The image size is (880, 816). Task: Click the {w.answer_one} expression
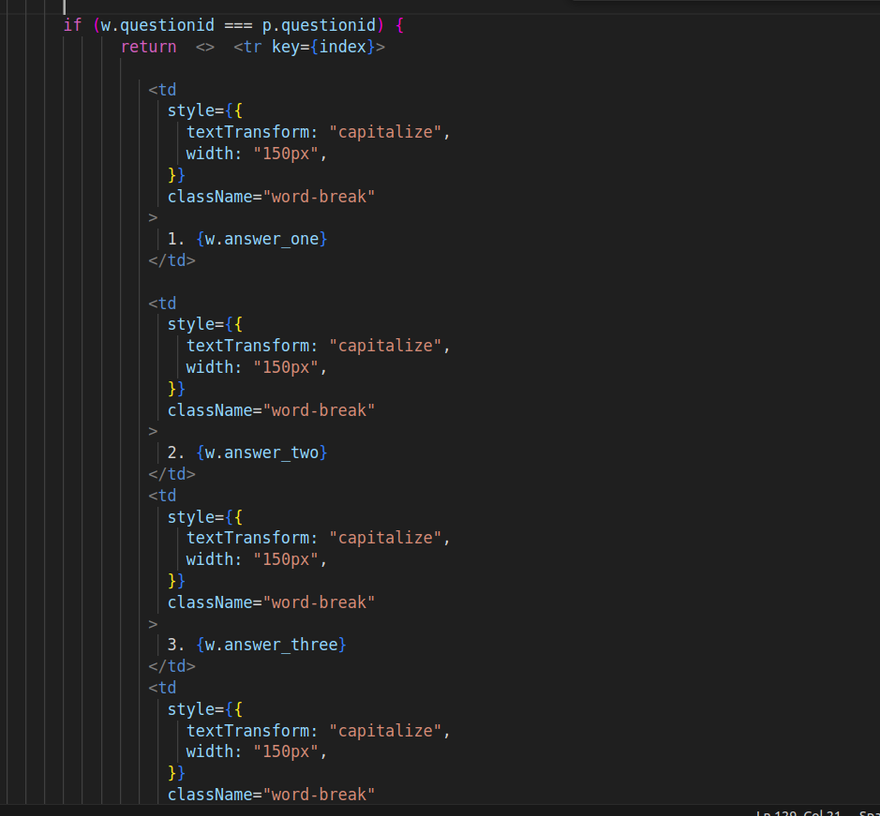click(262, 239)
